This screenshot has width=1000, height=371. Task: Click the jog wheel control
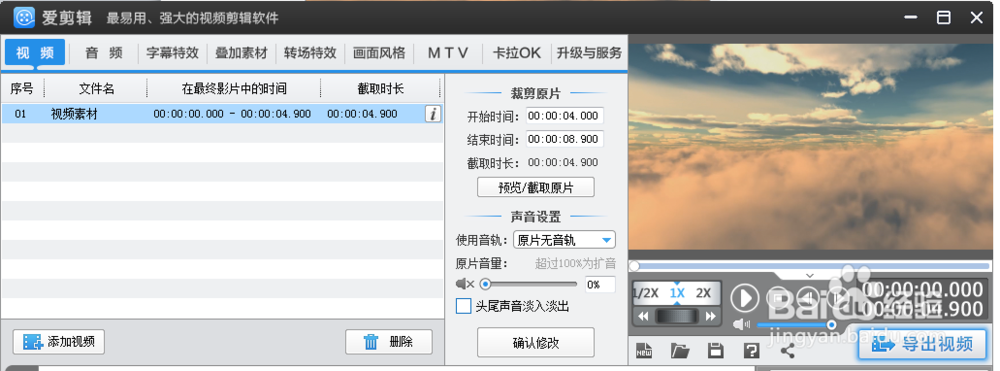[677, 316]
